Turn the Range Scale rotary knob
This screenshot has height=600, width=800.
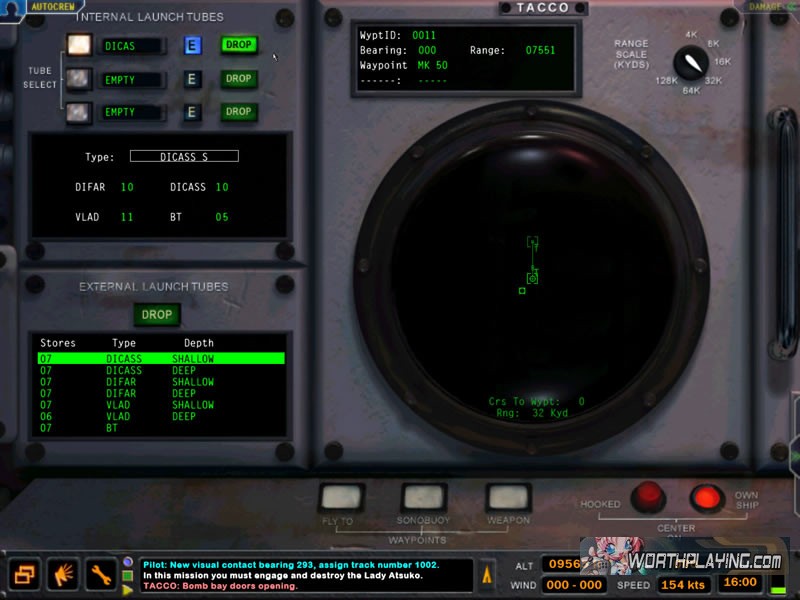(690, 64)
